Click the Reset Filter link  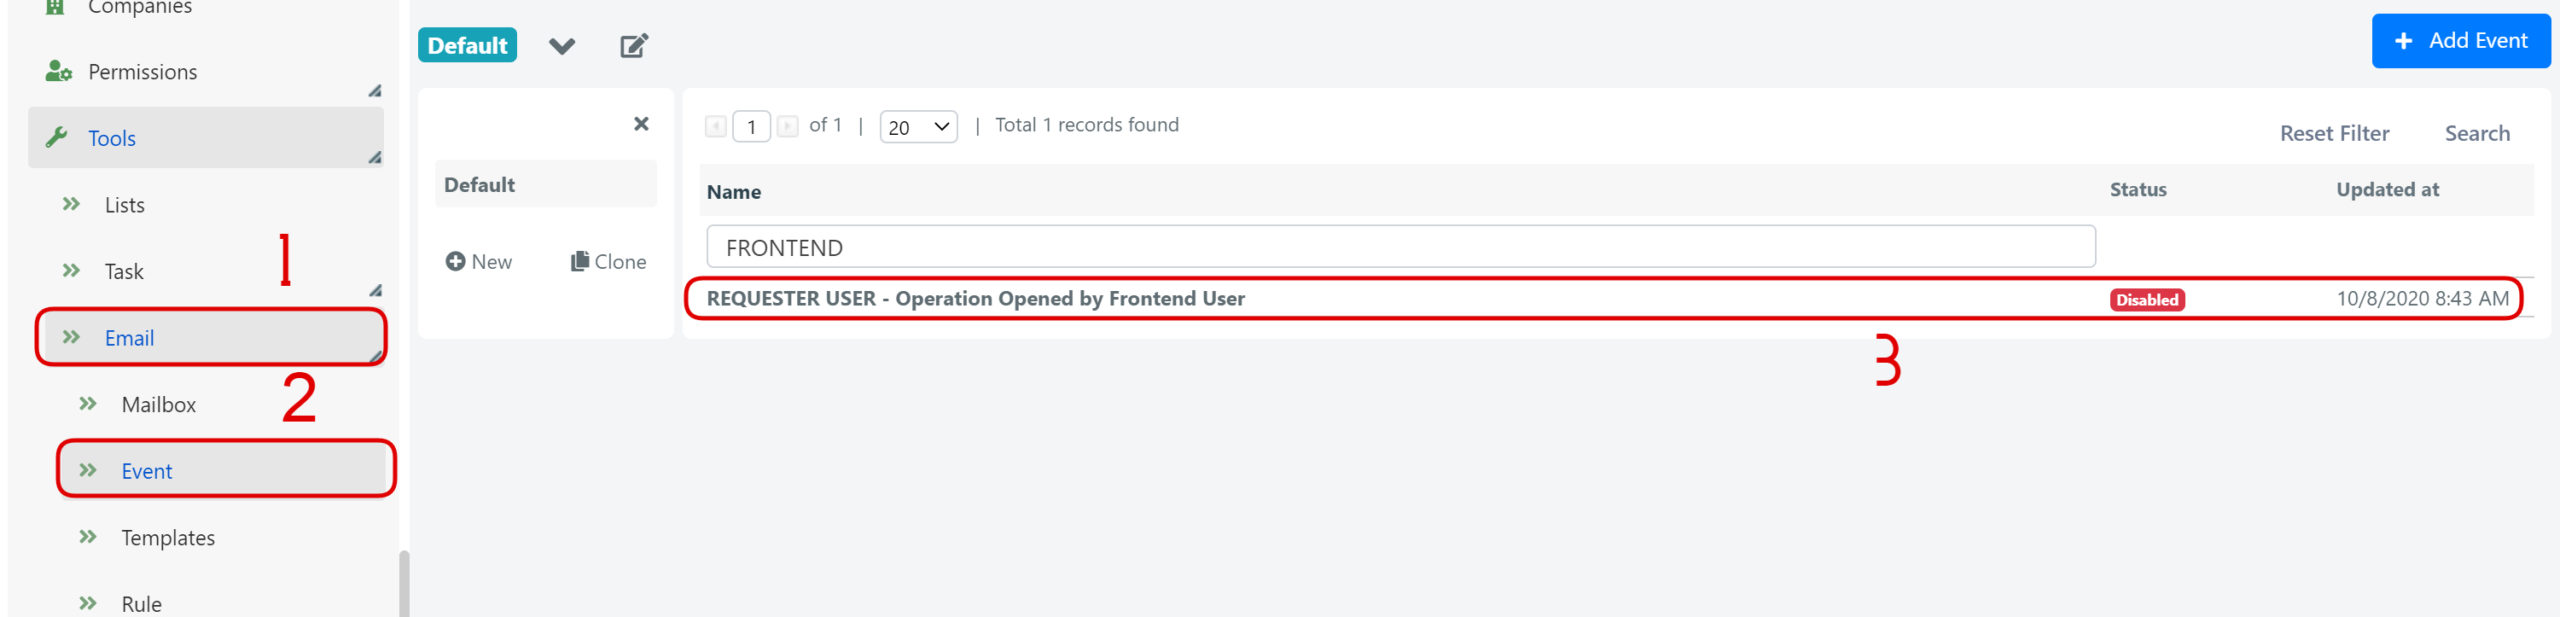point(2334,133)
